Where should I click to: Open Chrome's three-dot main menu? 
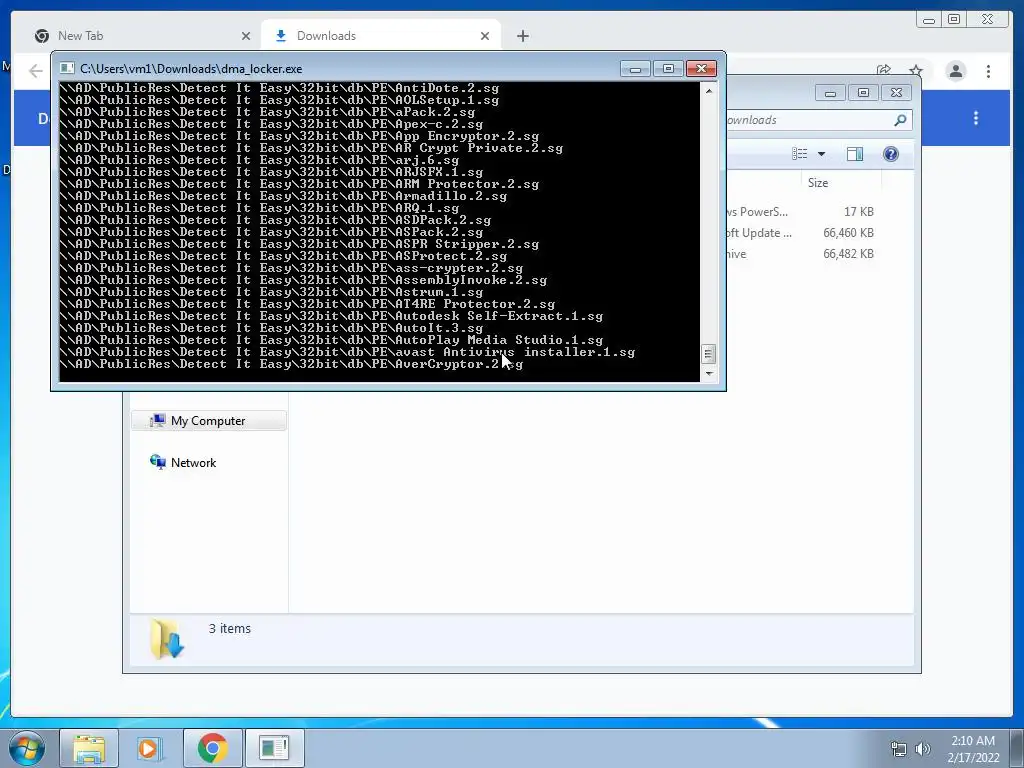988,71
